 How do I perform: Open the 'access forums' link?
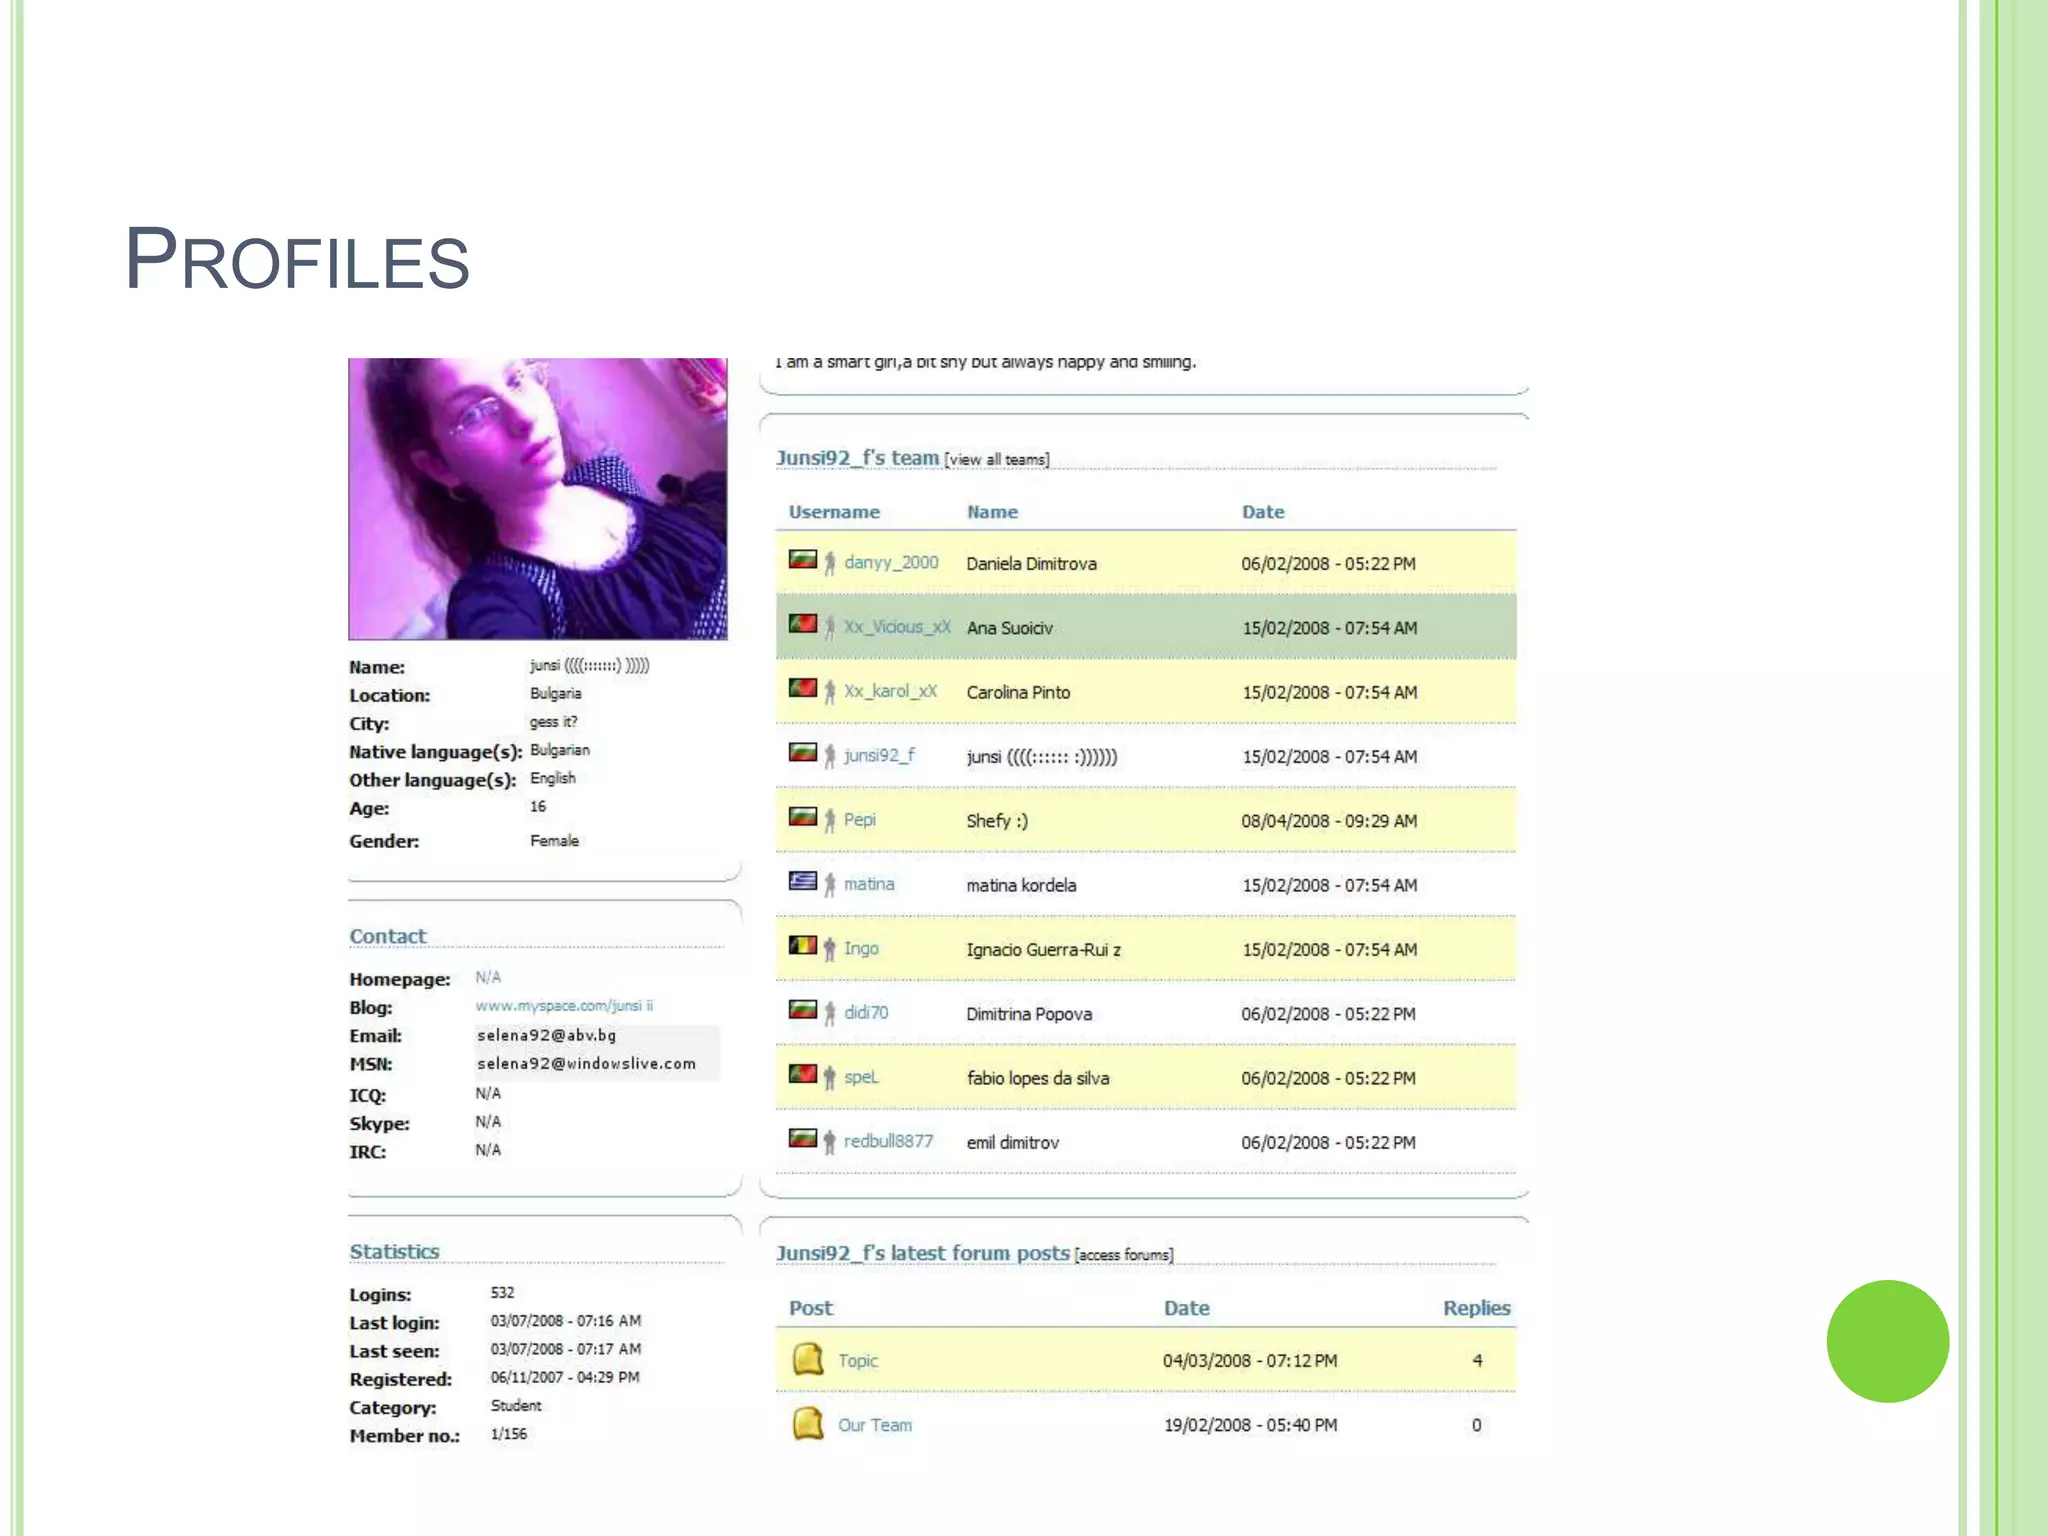(1124, 1255)
